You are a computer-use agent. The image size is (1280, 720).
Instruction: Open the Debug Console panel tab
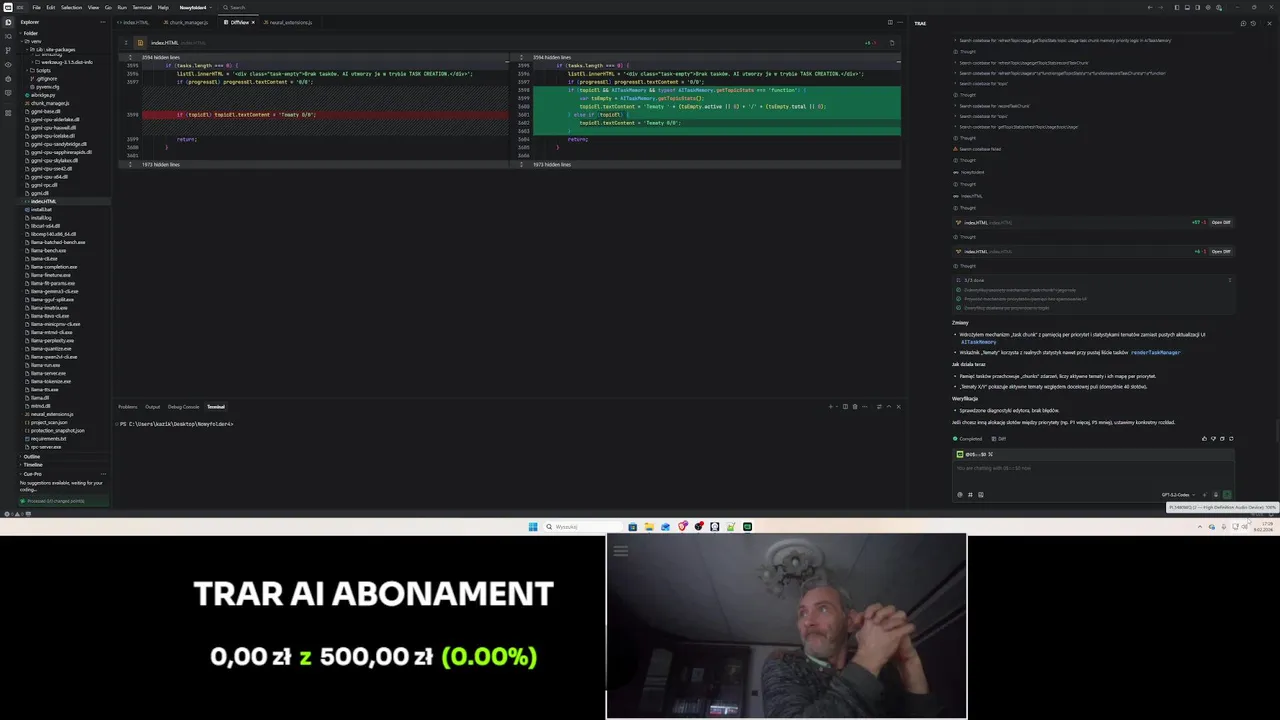click(183, 406)
